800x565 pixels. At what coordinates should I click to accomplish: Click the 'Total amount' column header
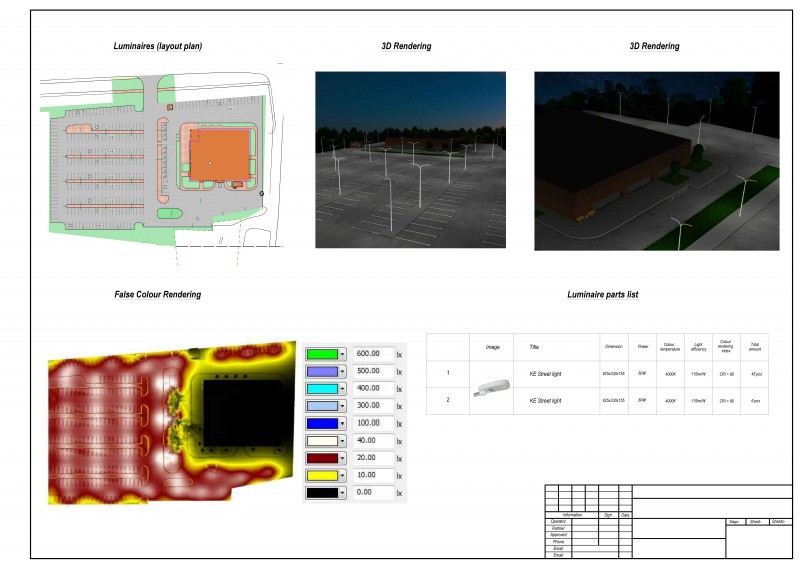coord(755,347)
